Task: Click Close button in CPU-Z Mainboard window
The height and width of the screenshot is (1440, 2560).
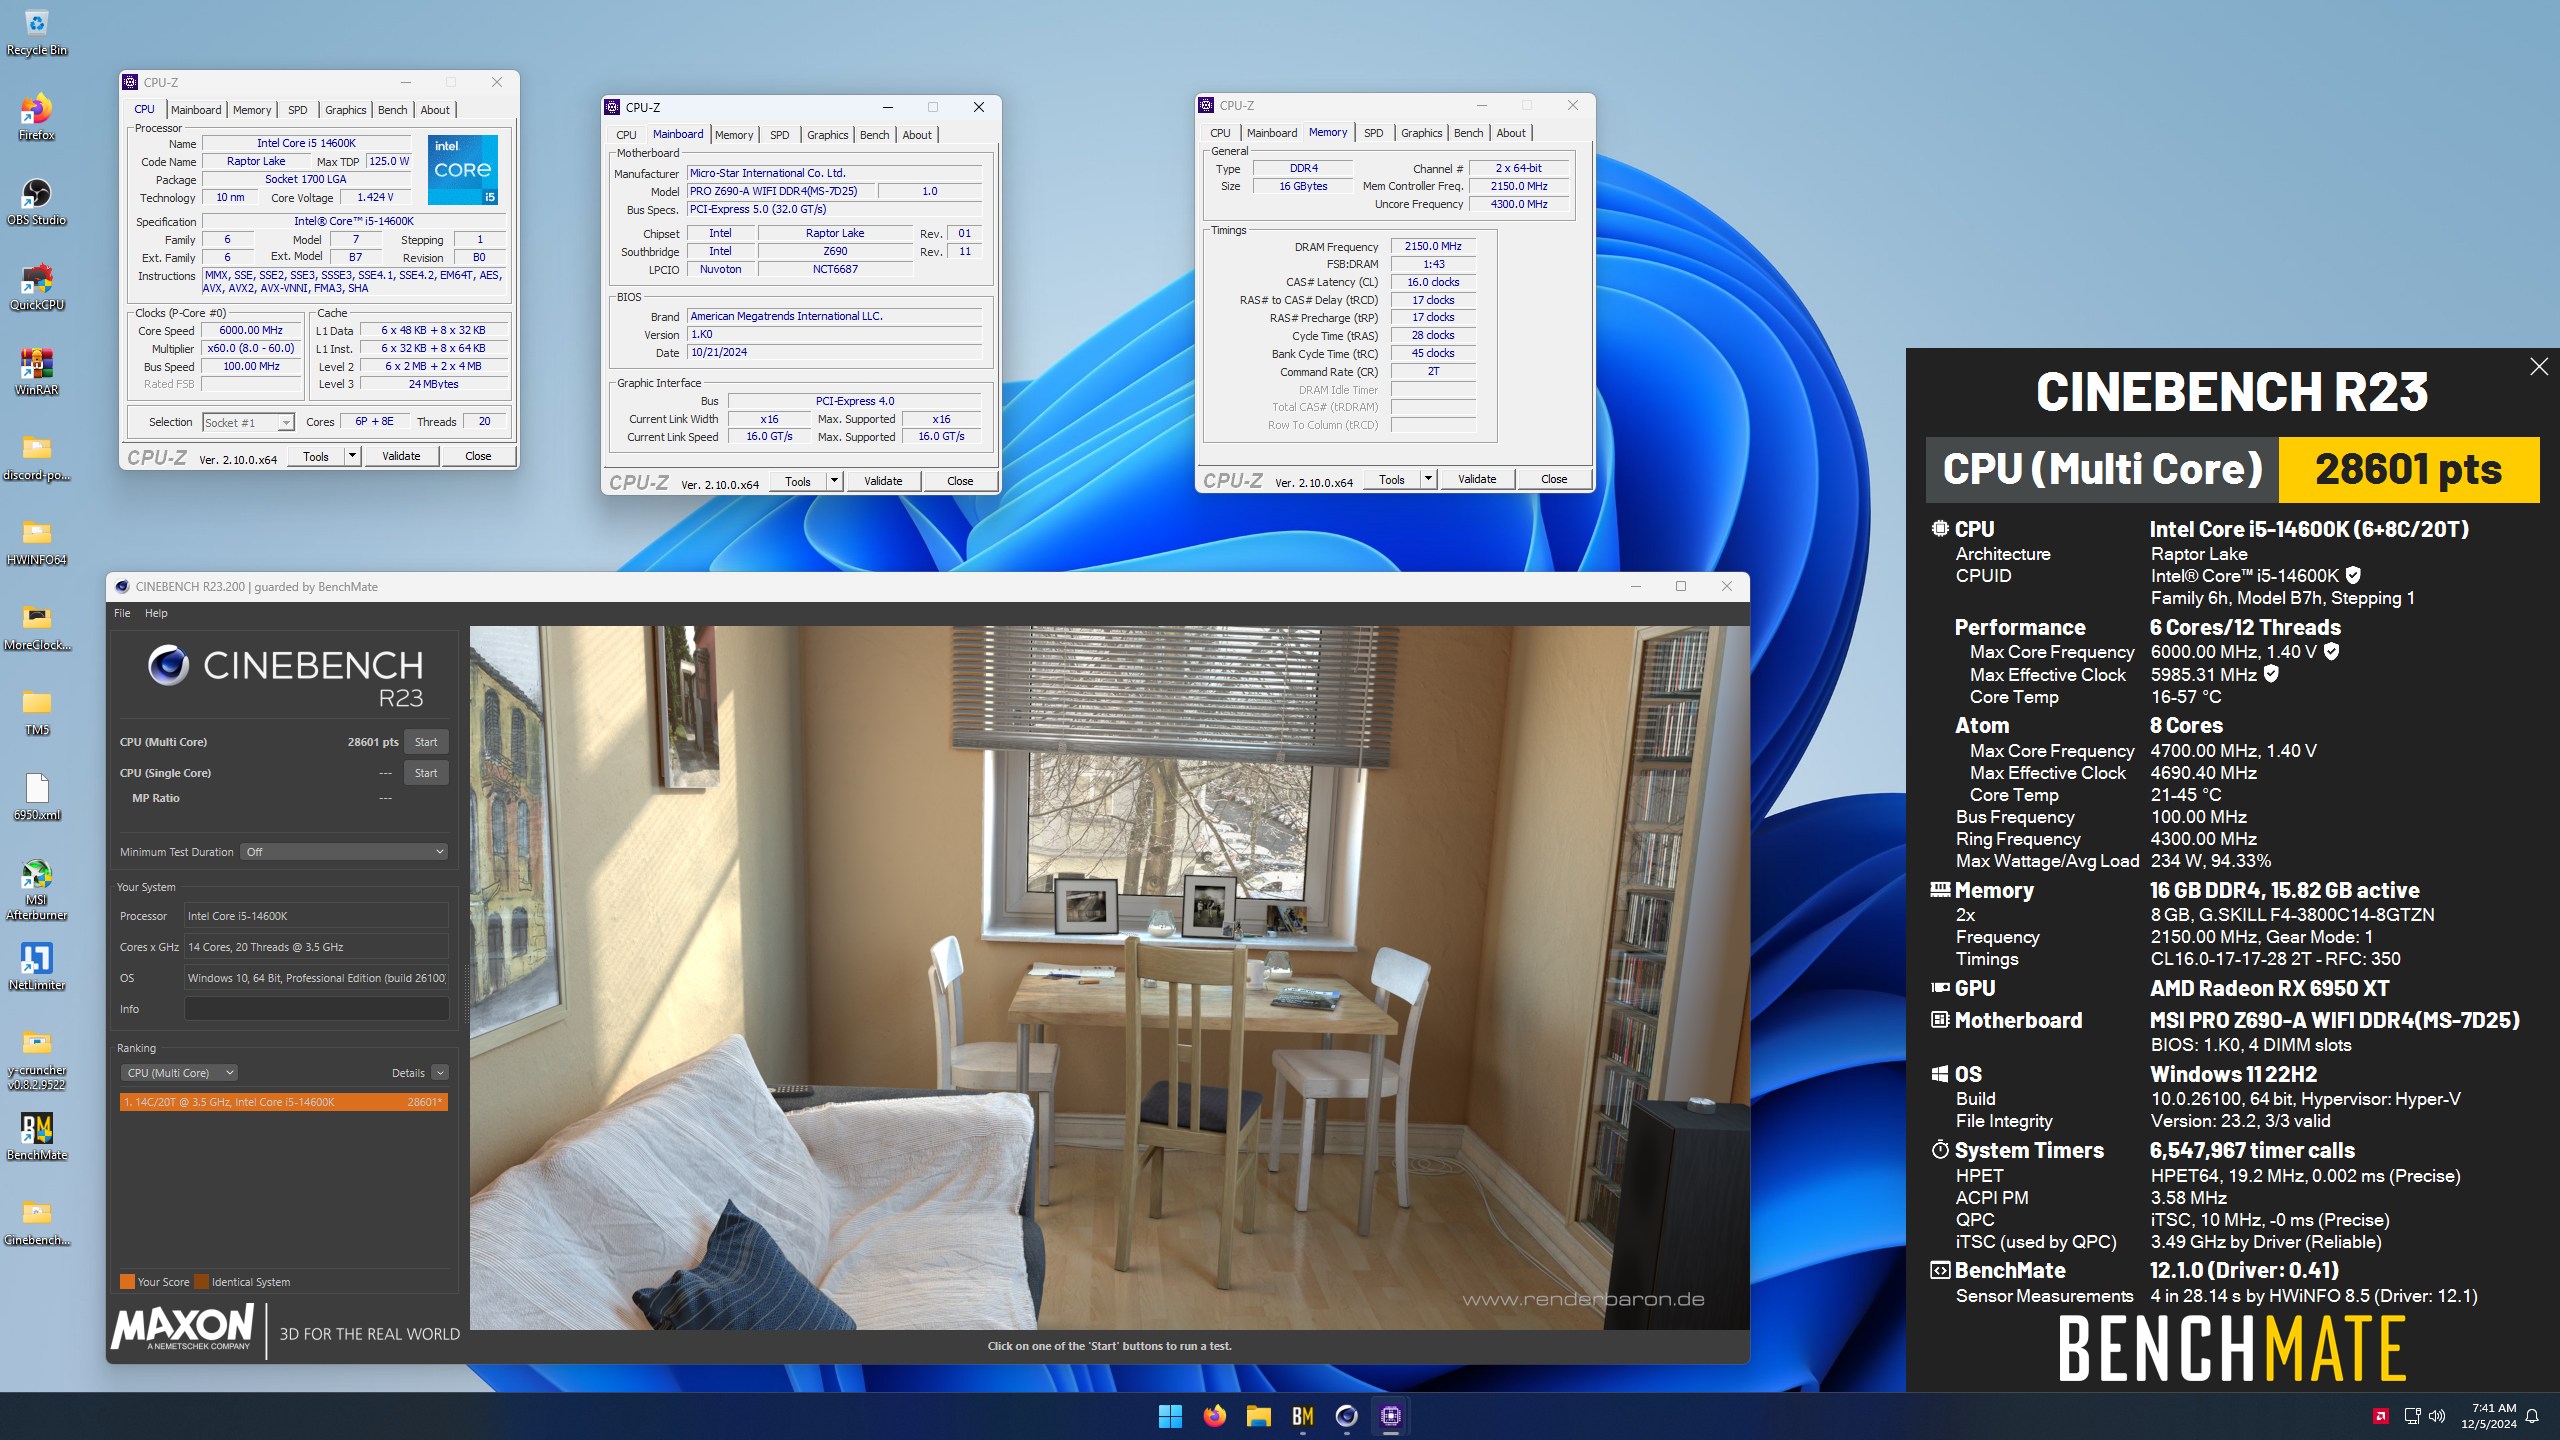Action: point(960,481)
